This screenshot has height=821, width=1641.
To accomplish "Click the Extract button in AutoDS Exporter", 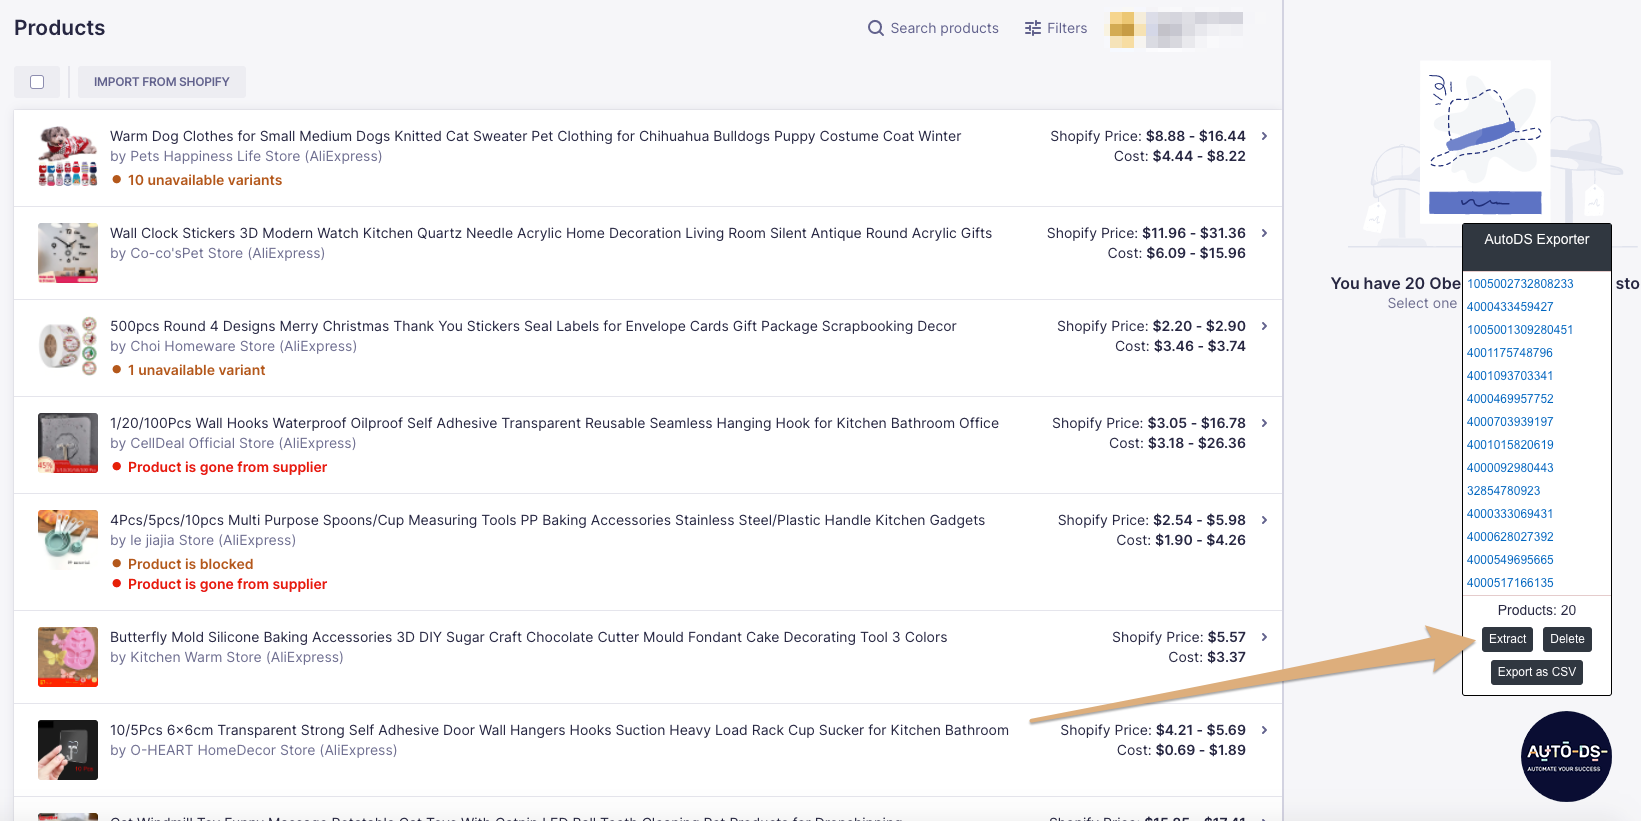I will pos(1507,639).
